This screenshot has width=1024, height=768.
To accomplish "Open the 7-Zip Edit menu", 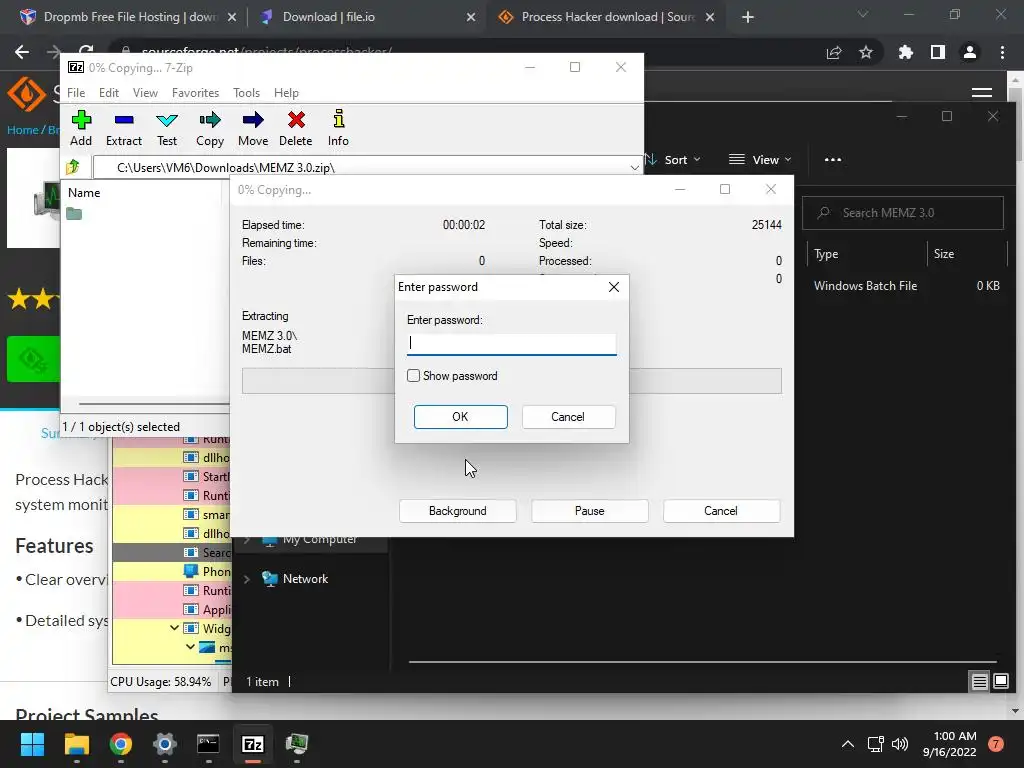I will tap(108, 93).
